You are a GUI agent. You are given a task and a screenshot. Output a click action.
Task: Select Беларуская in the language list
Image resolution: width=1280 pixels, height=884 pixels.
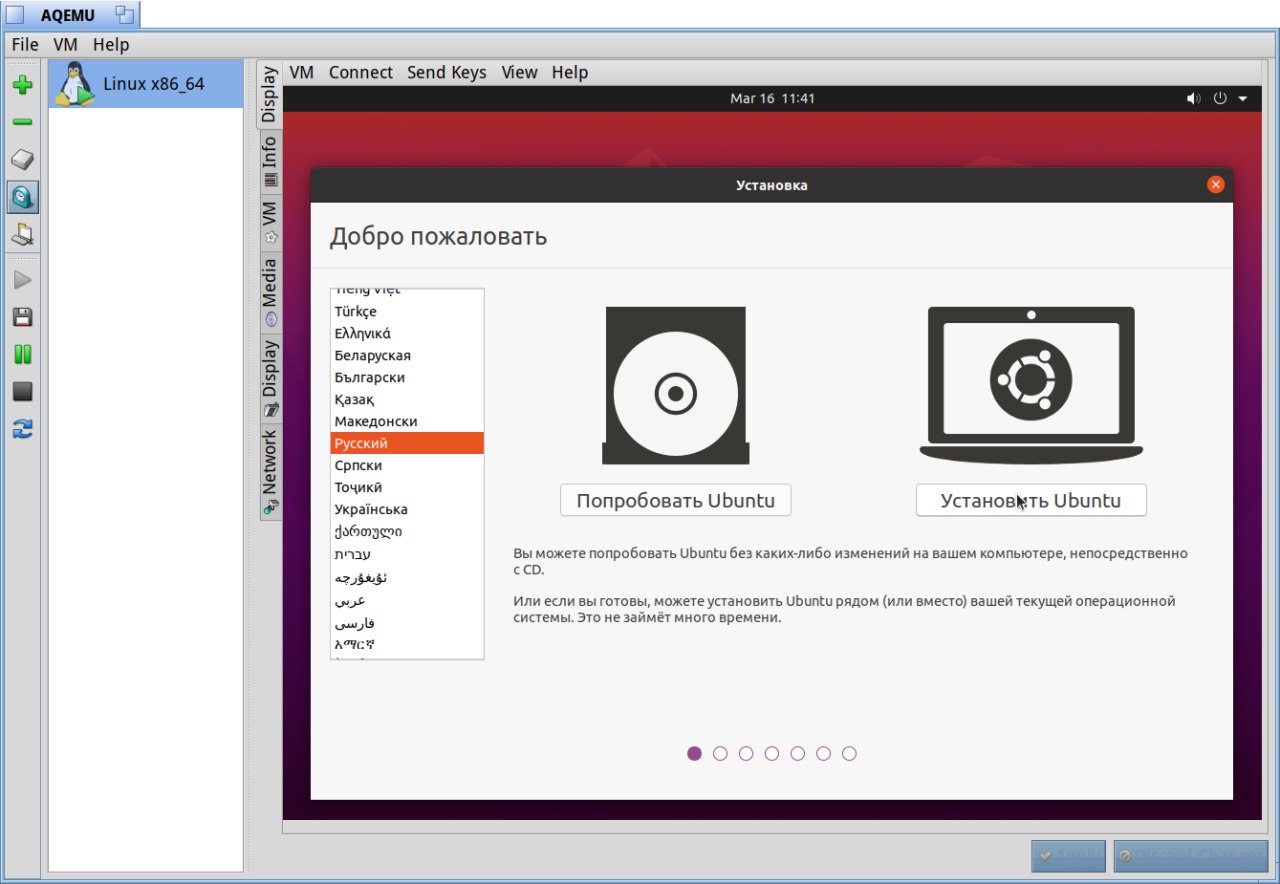point(407,355)
